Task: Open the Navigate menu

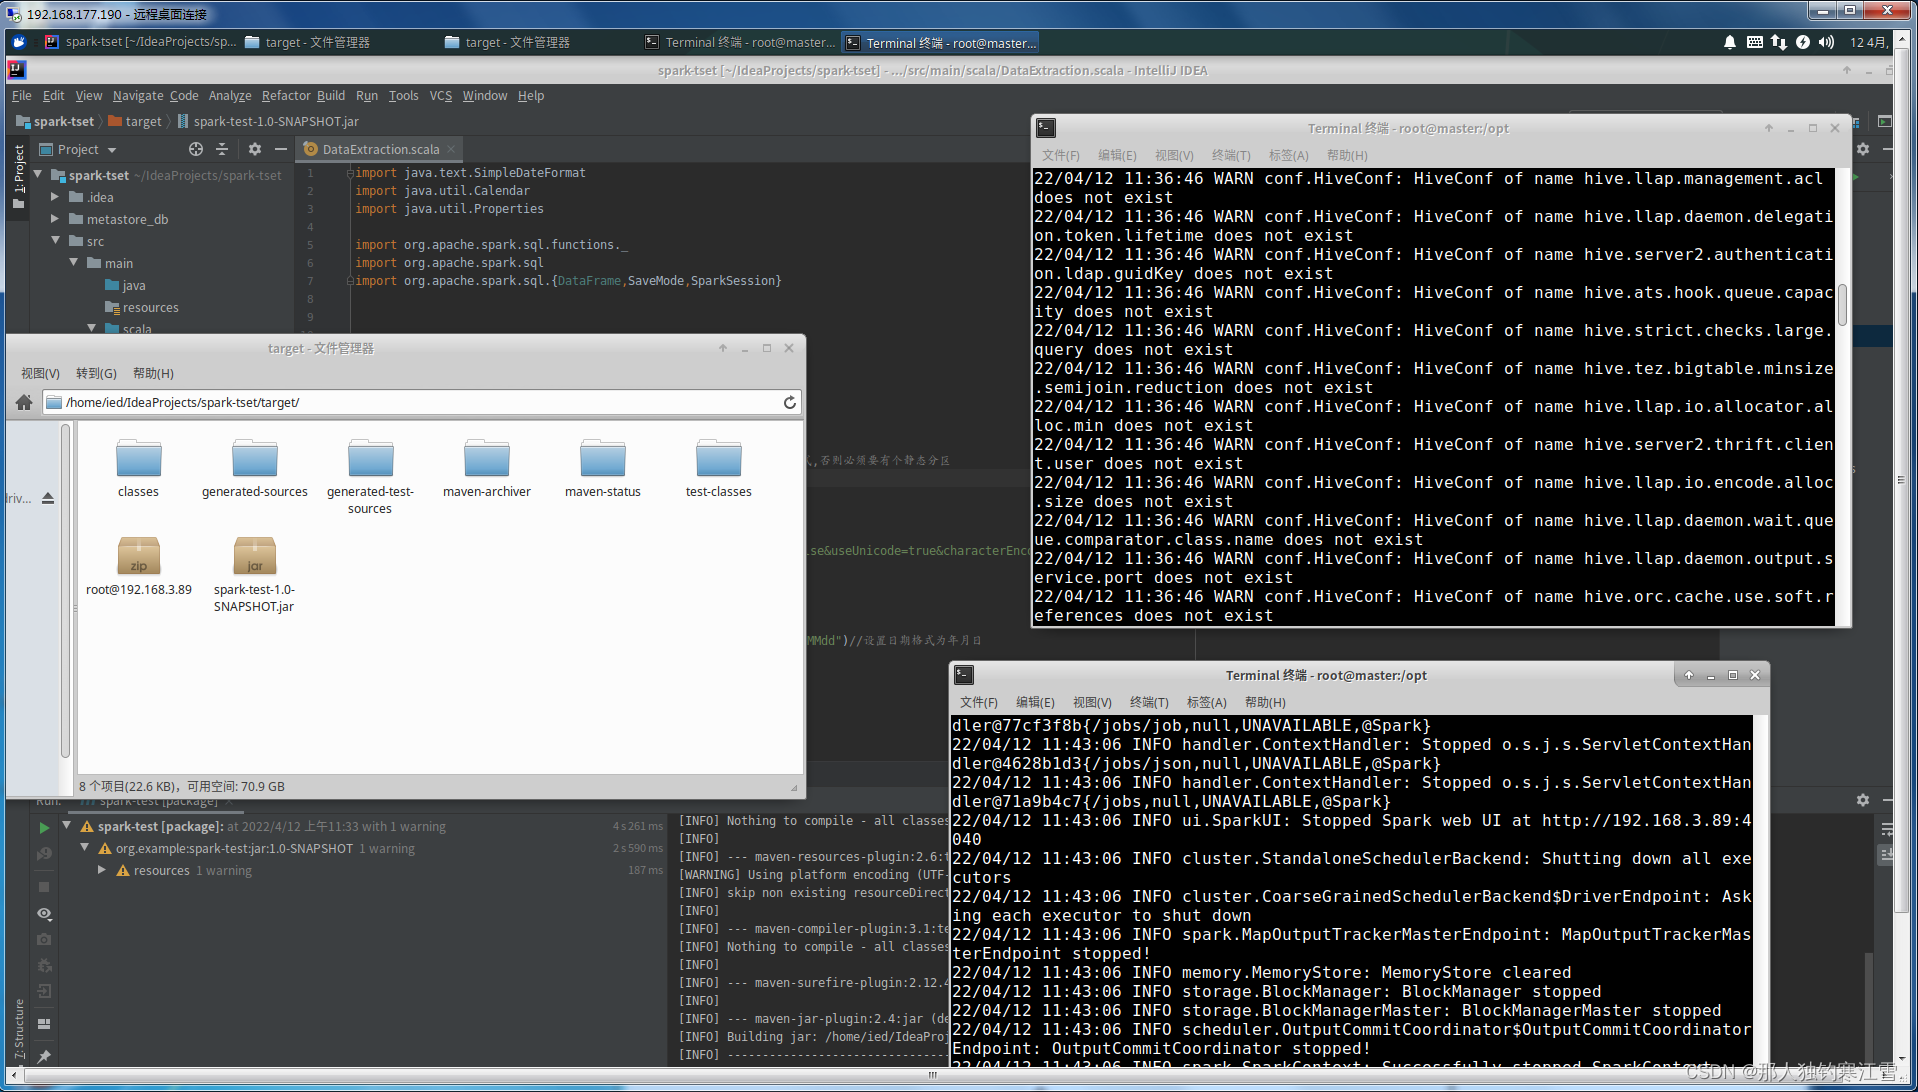Action: [x=138, y=95]
